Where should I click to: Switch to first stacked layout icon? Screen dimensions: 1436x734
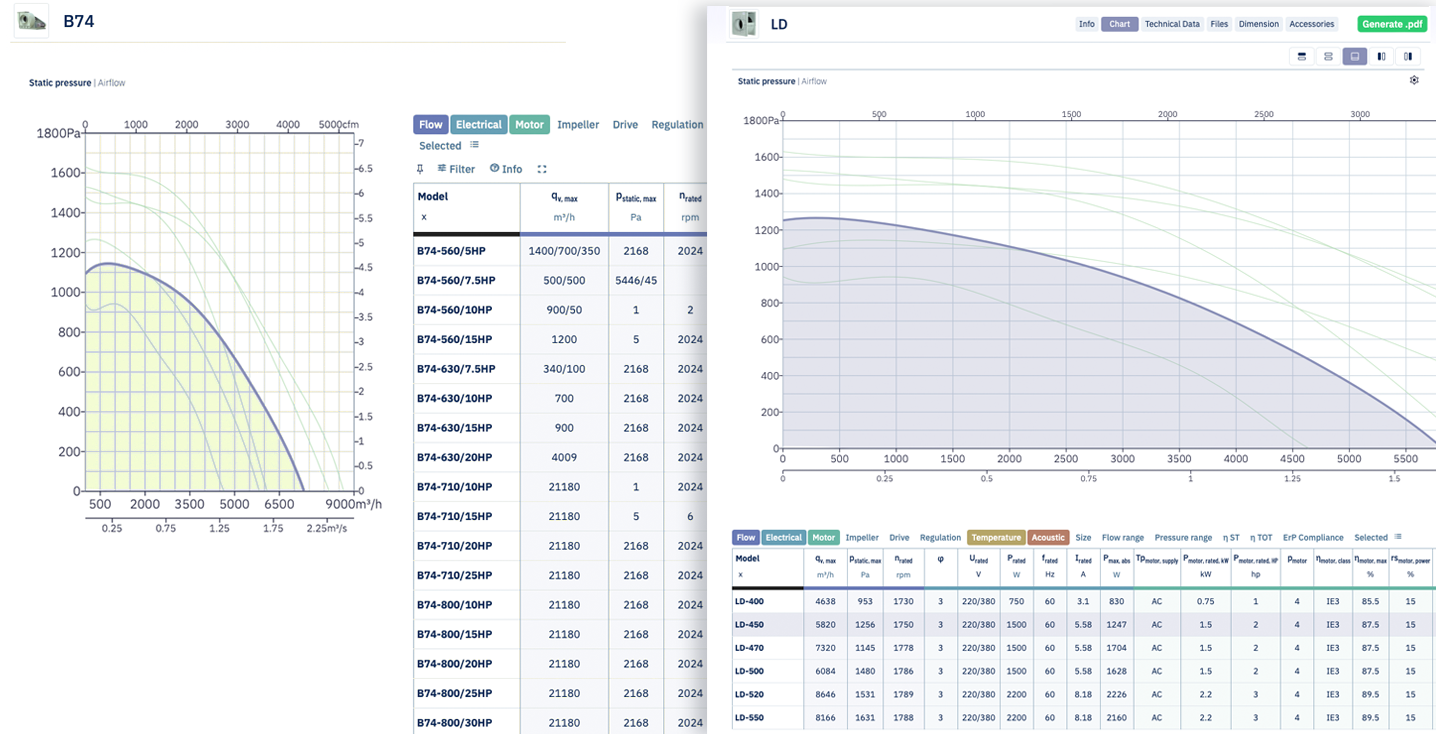[x=1302, y=56]
